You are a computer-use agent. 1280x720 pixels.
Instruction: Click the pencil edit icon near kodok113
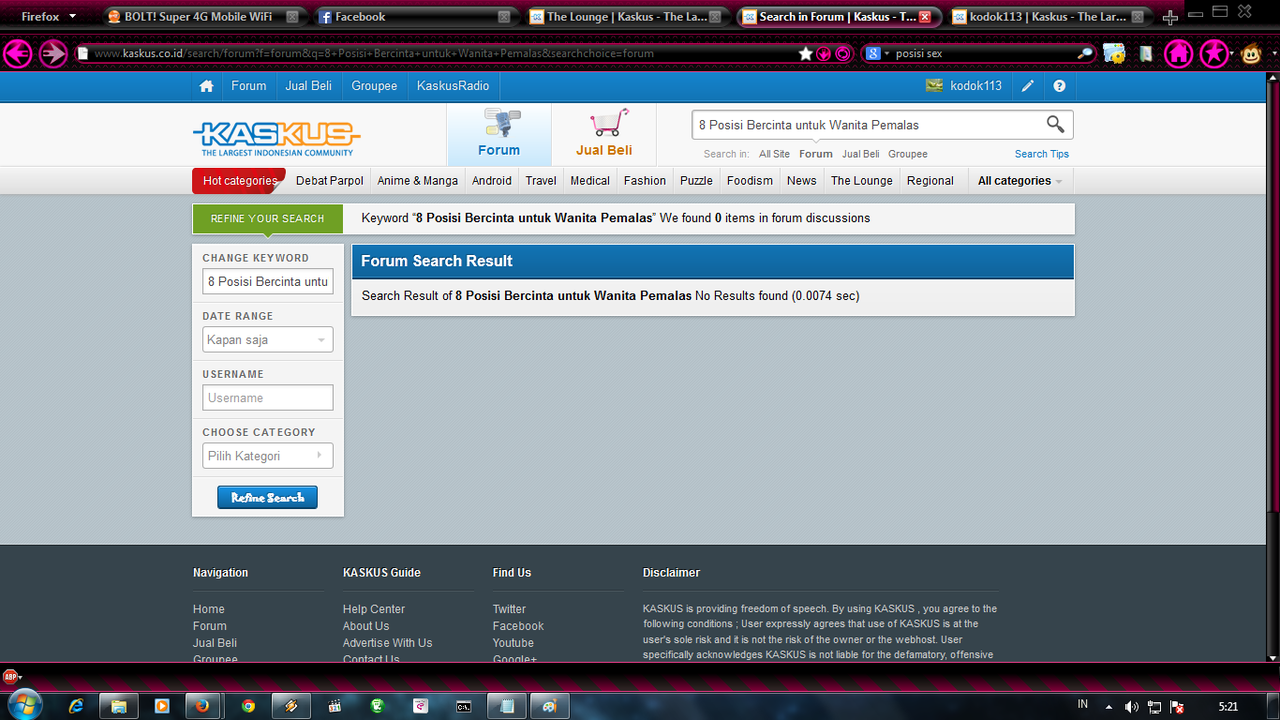(x=1027, y=86)
